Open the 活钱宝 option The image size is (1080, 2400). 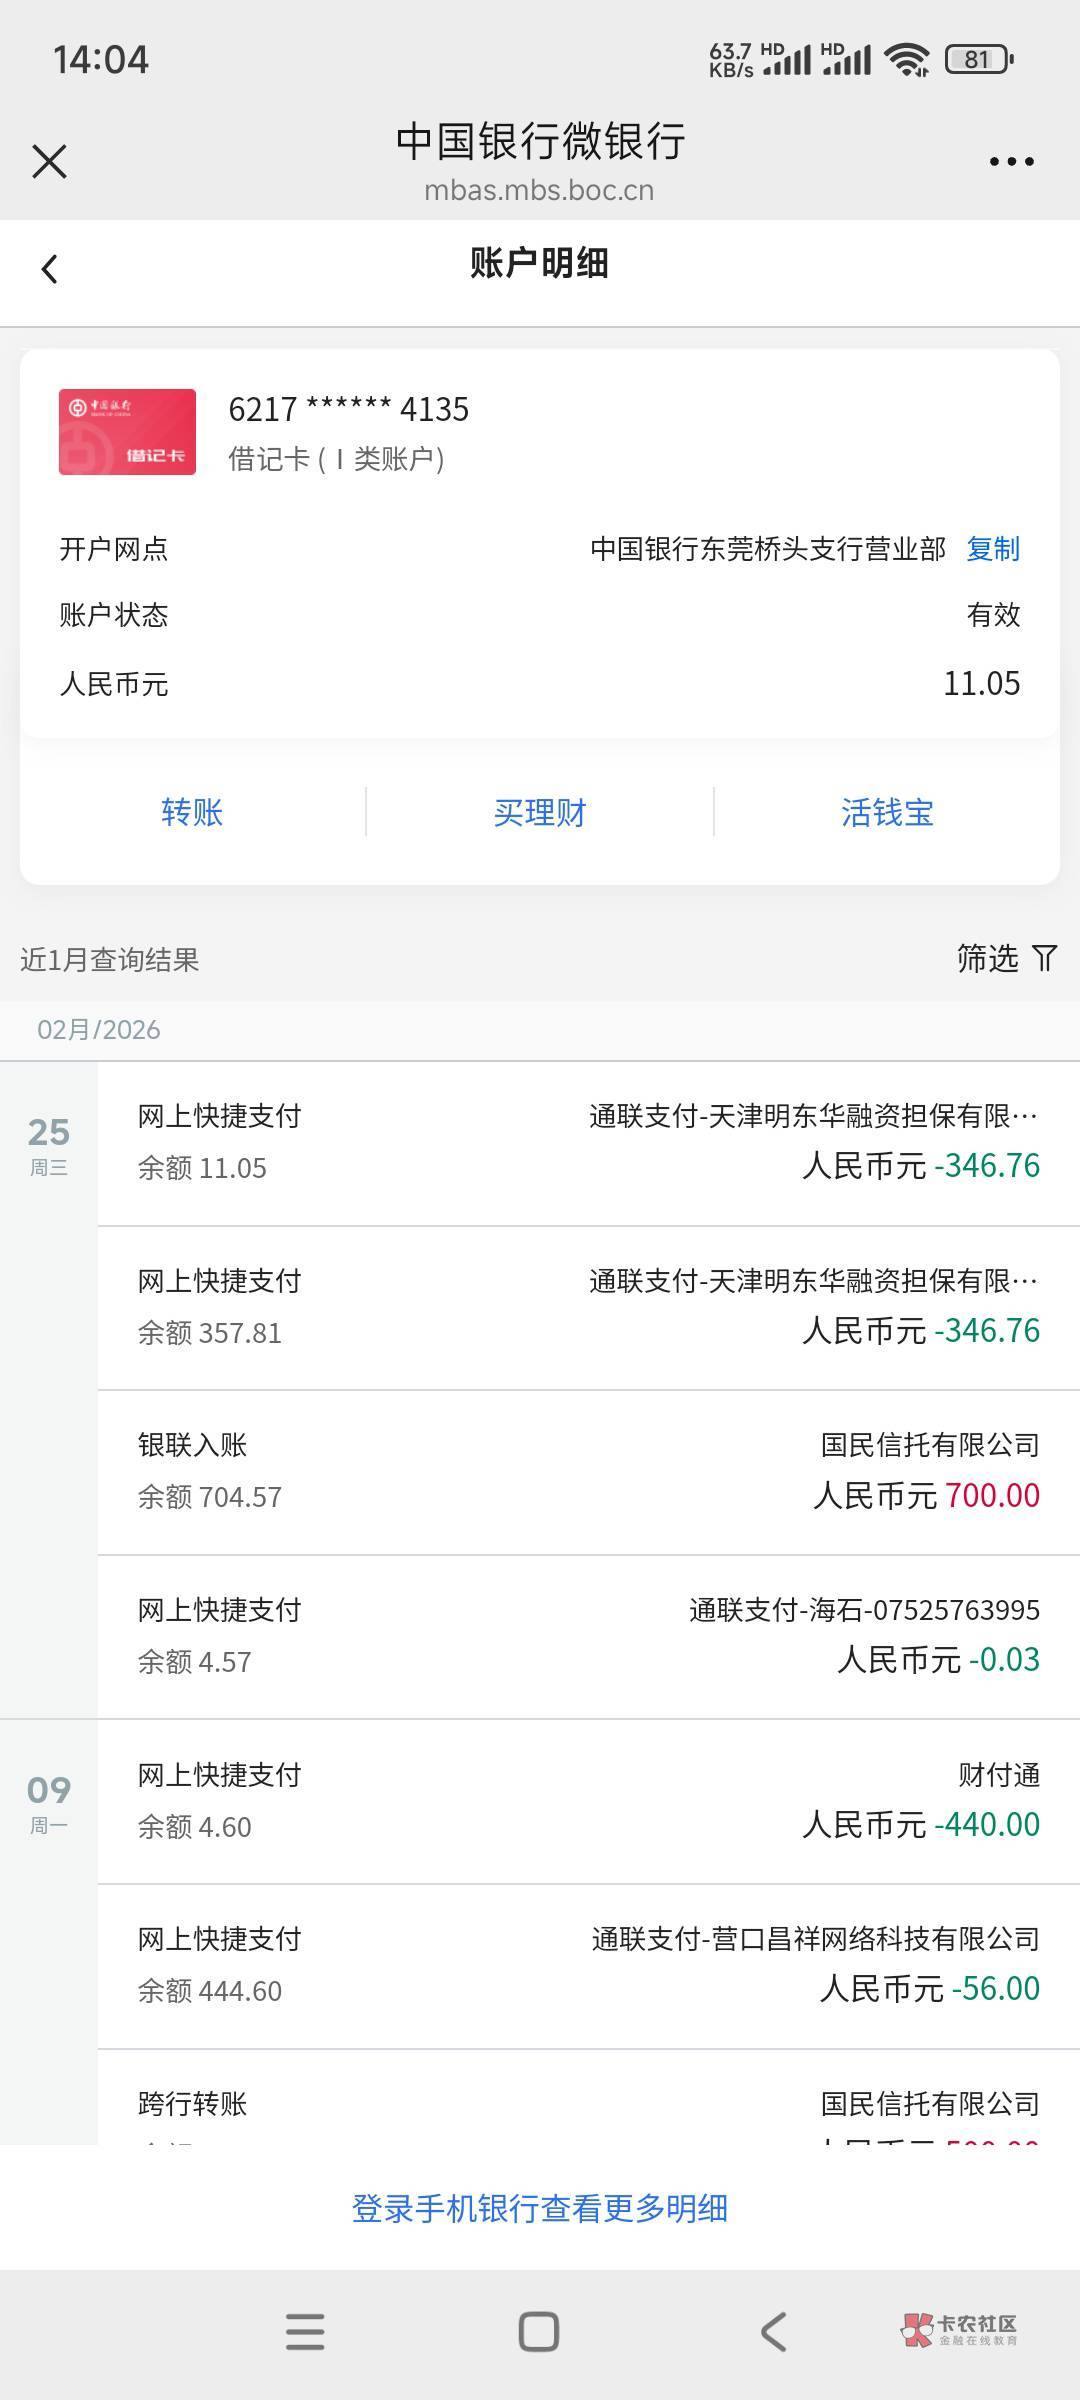click(x=887, y=812)
